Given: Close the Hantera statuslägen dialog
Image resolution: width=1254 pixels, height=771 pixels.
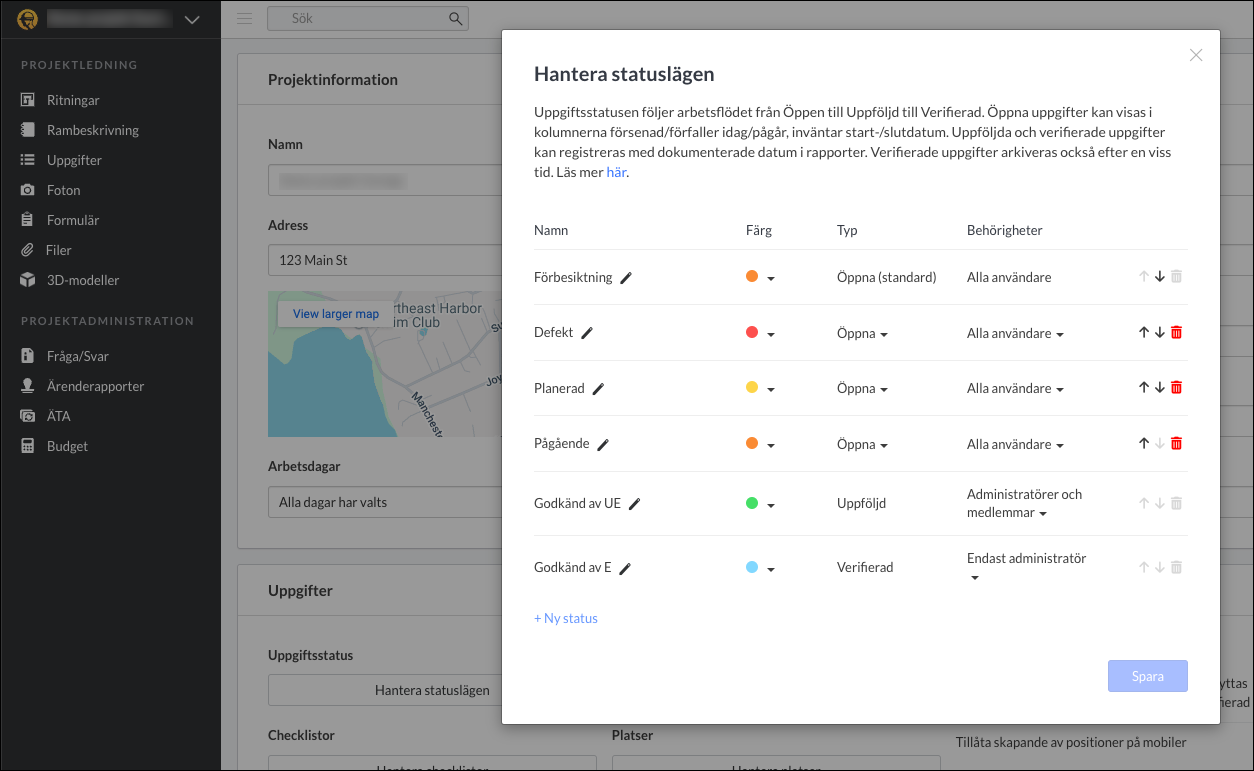Looking at the screenshot, I should pyautogui.click(x=1195, y=56).
